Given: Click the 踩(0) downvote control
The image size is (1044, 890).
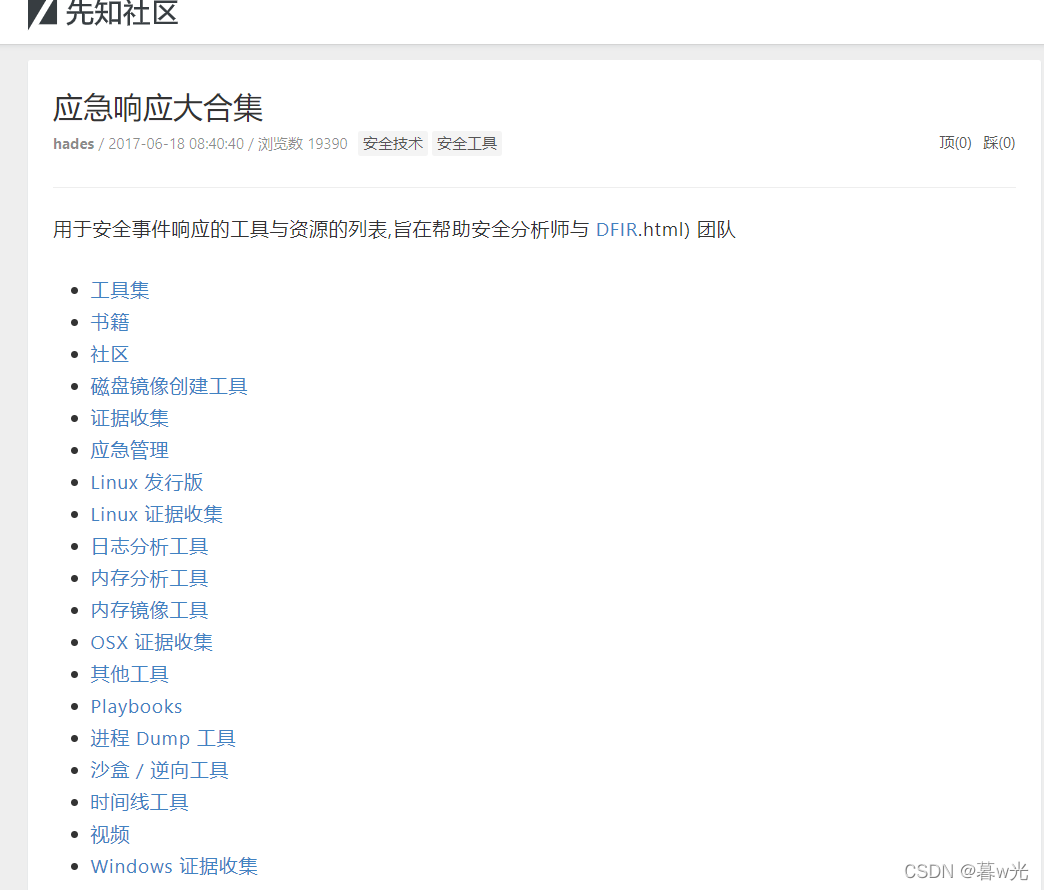Looking at the screenshot, I should 998,143.
